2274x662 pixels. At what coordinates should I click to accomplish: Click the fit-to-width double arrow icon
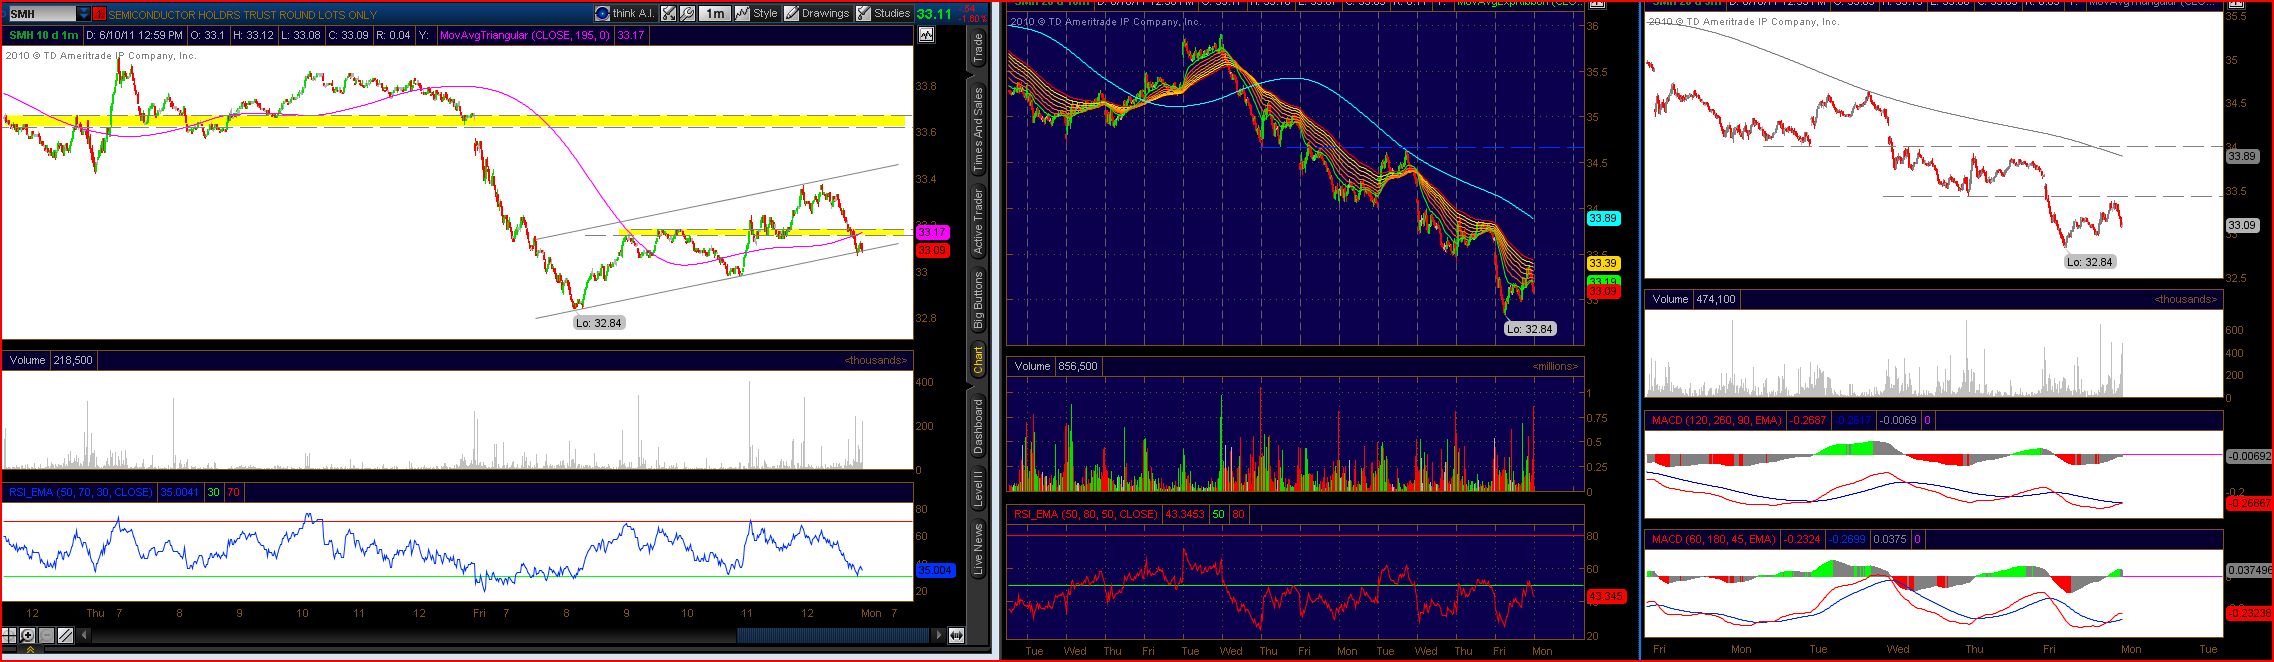coord(956,635)
